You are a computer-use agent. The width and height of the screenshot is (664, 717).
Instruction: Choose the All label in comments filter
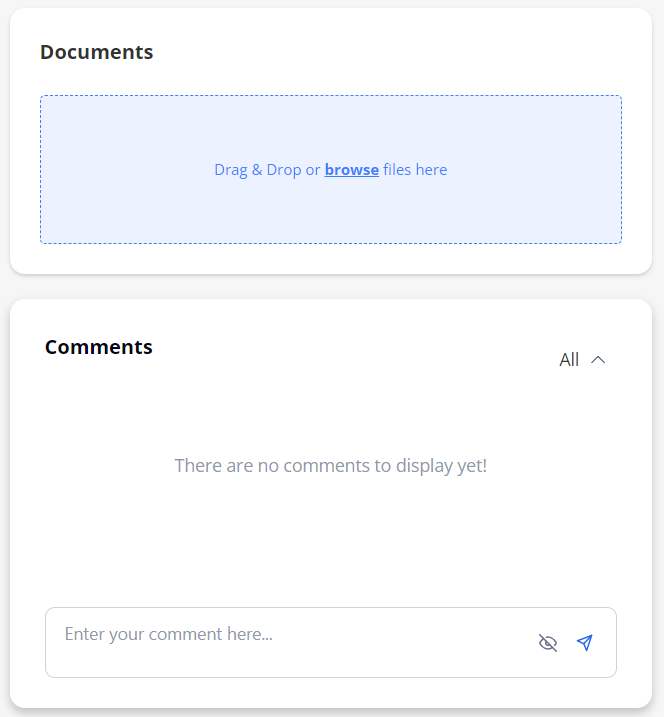click(x=569, y=360)
